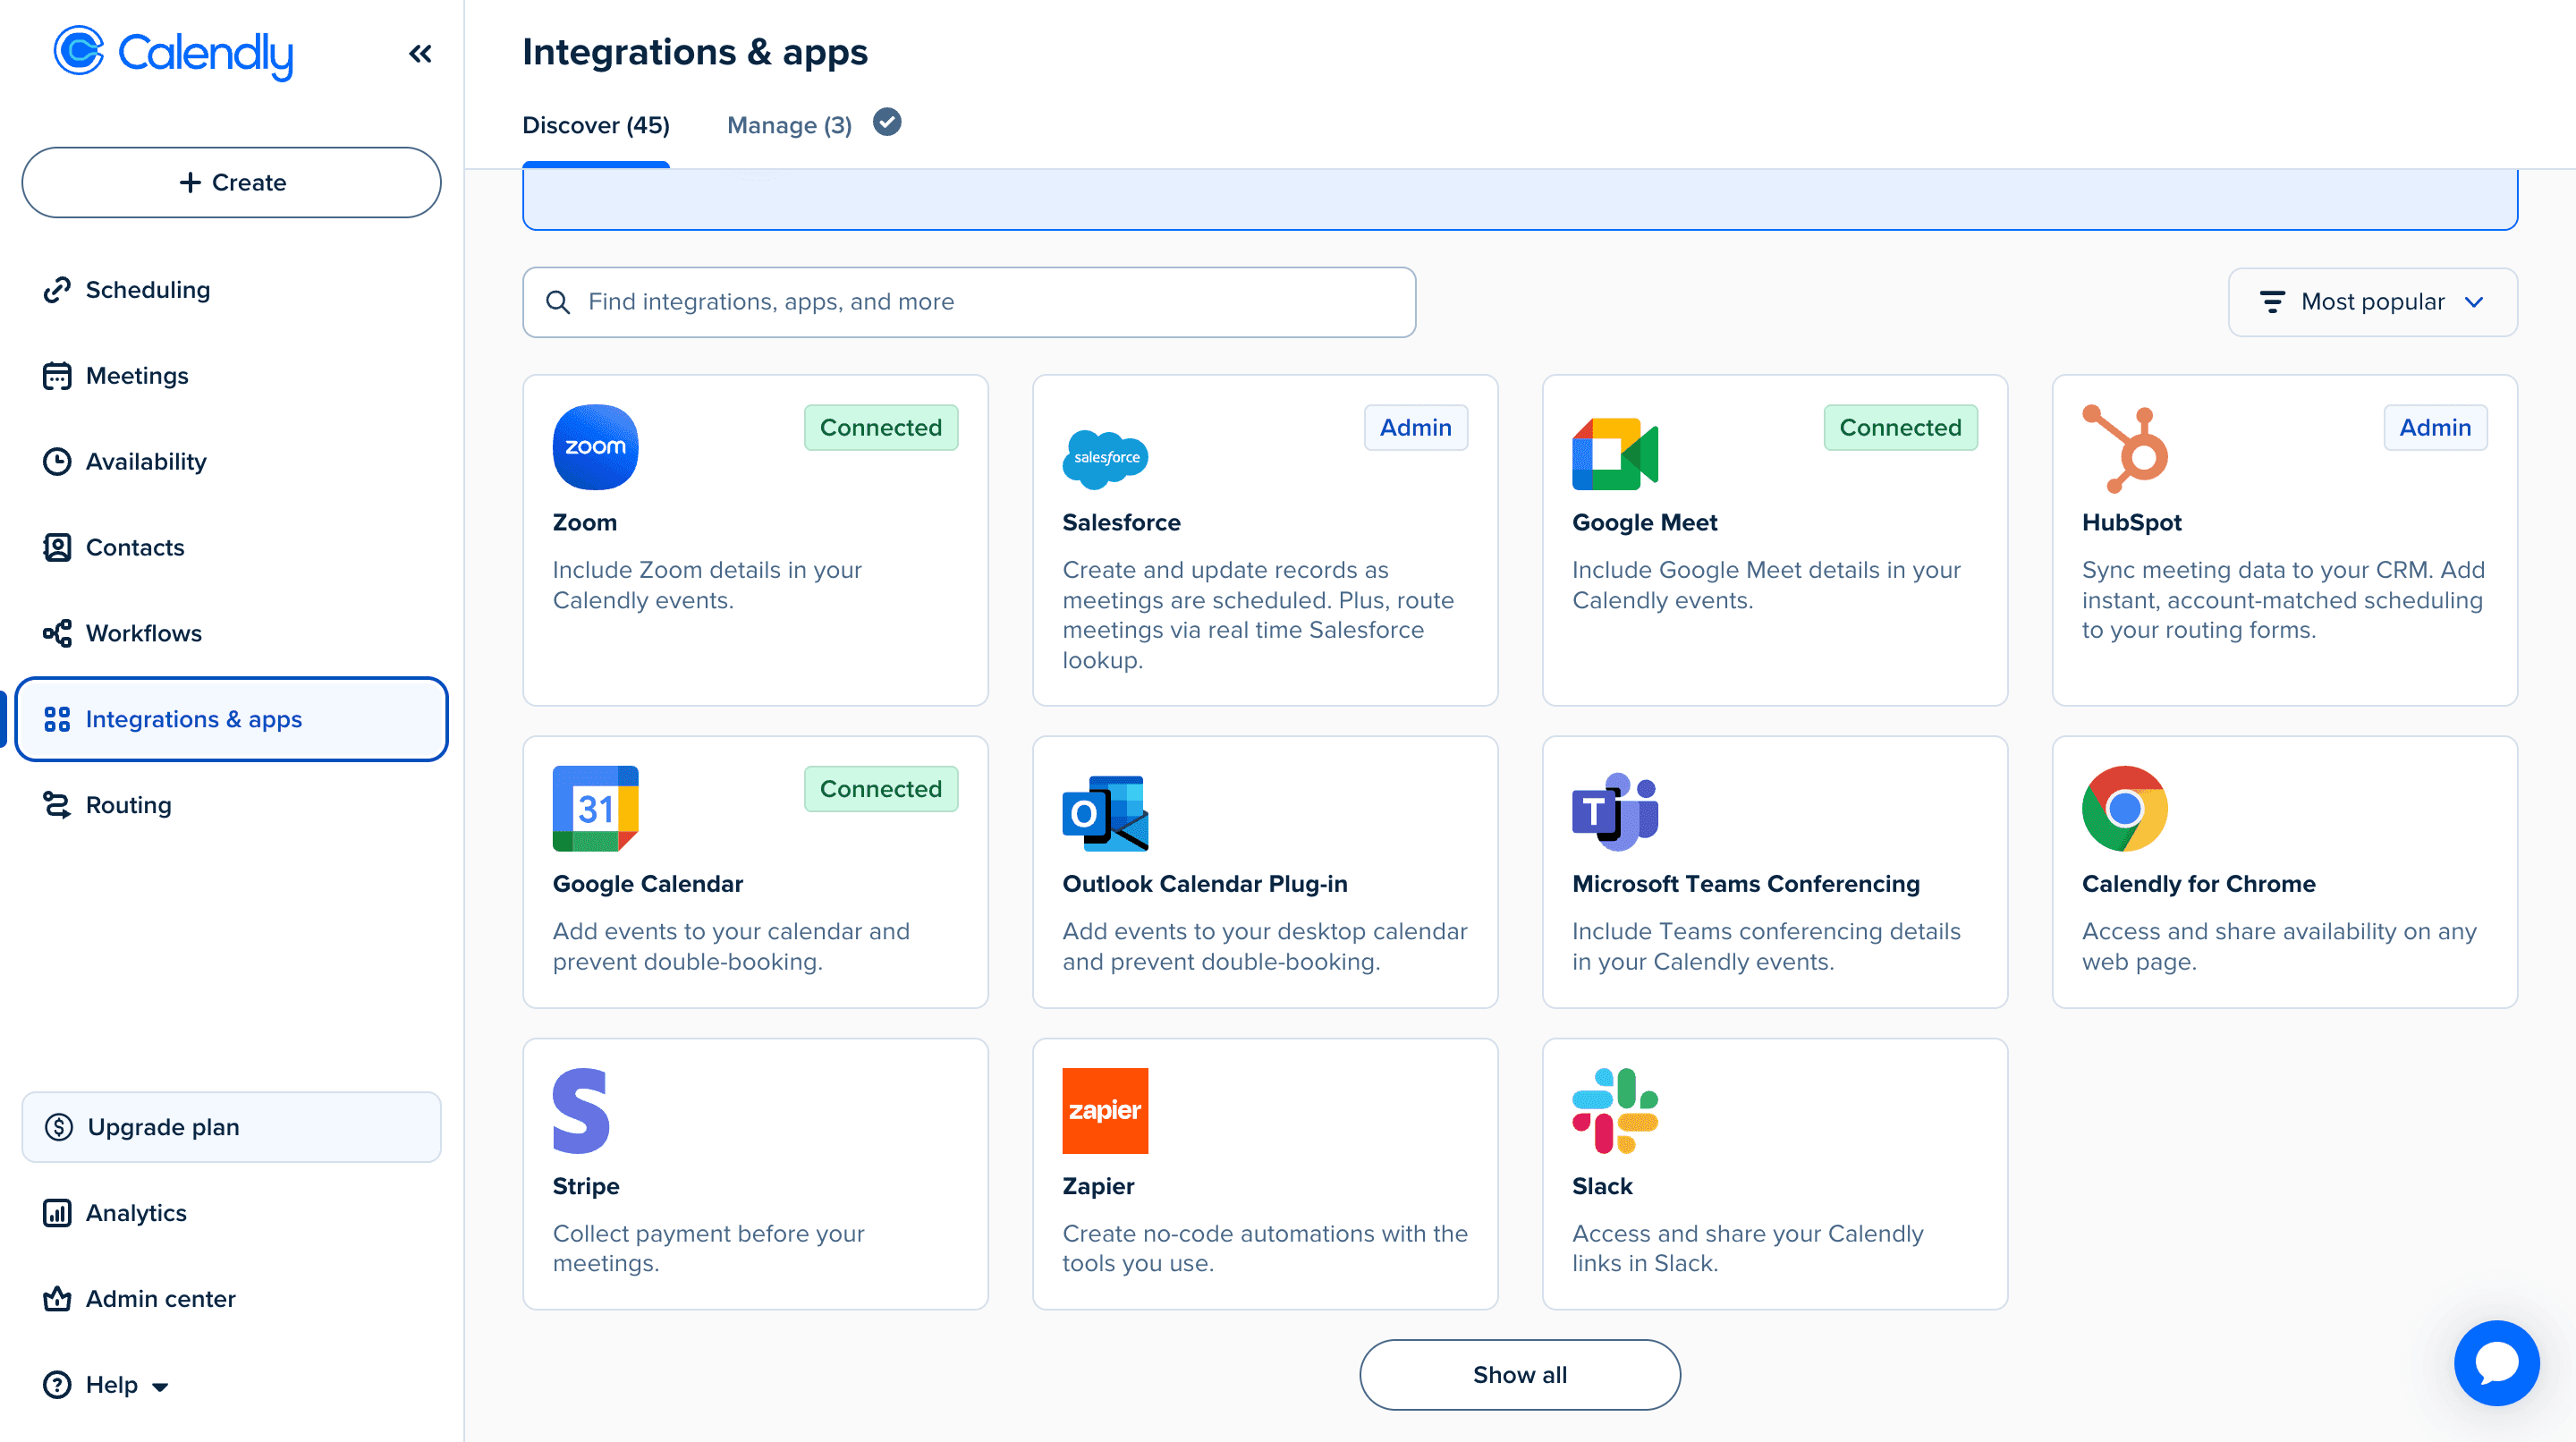This screenshot has width=2576, height=1442.
Task: Click the Microsoft Teams icon
Action: tap(1615, 811)
